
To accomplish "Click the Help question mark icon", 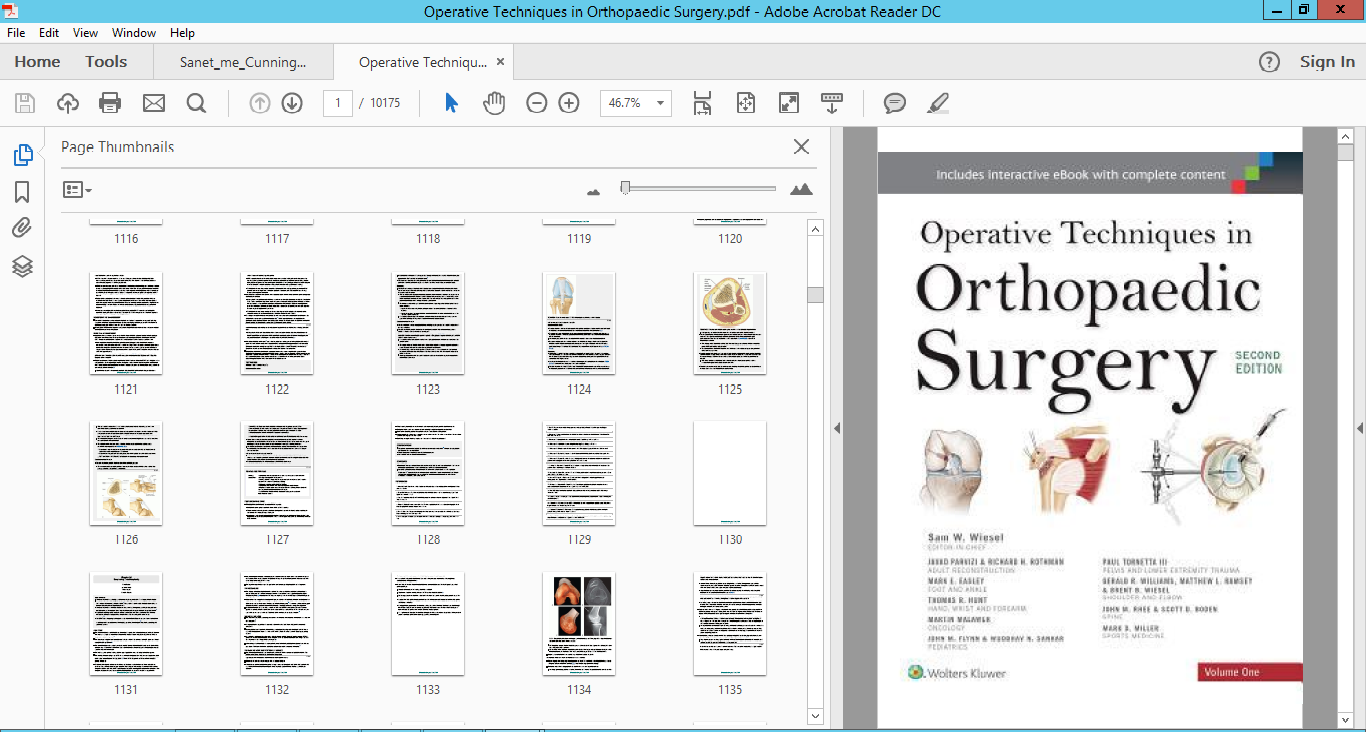I will tap(1269, 62).
